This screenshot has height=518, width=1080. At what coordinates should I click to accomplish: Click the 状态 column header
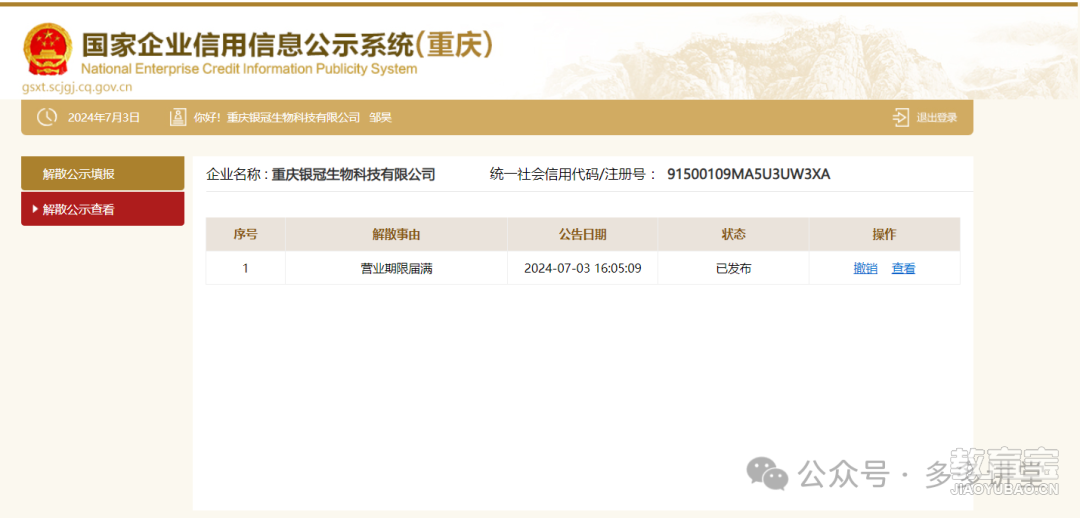tap(734, 234)
